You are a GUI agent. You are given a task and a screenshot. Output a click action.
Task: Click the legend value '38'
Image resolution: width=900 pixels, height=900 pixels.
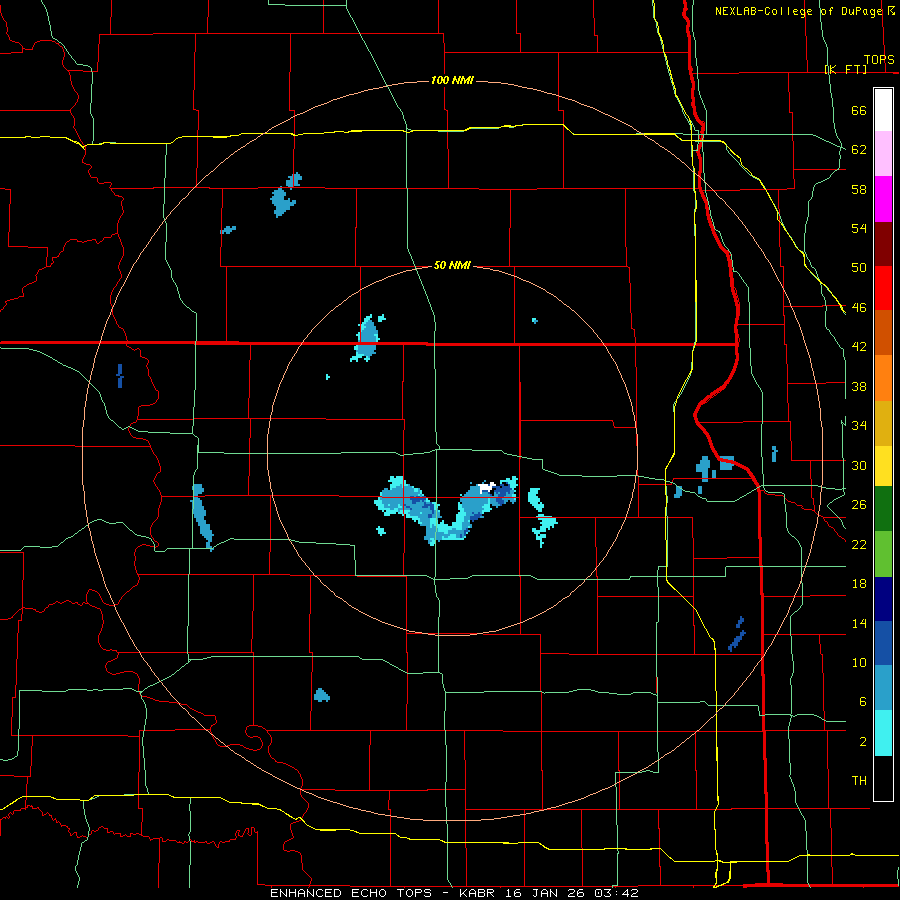point(859,386)
